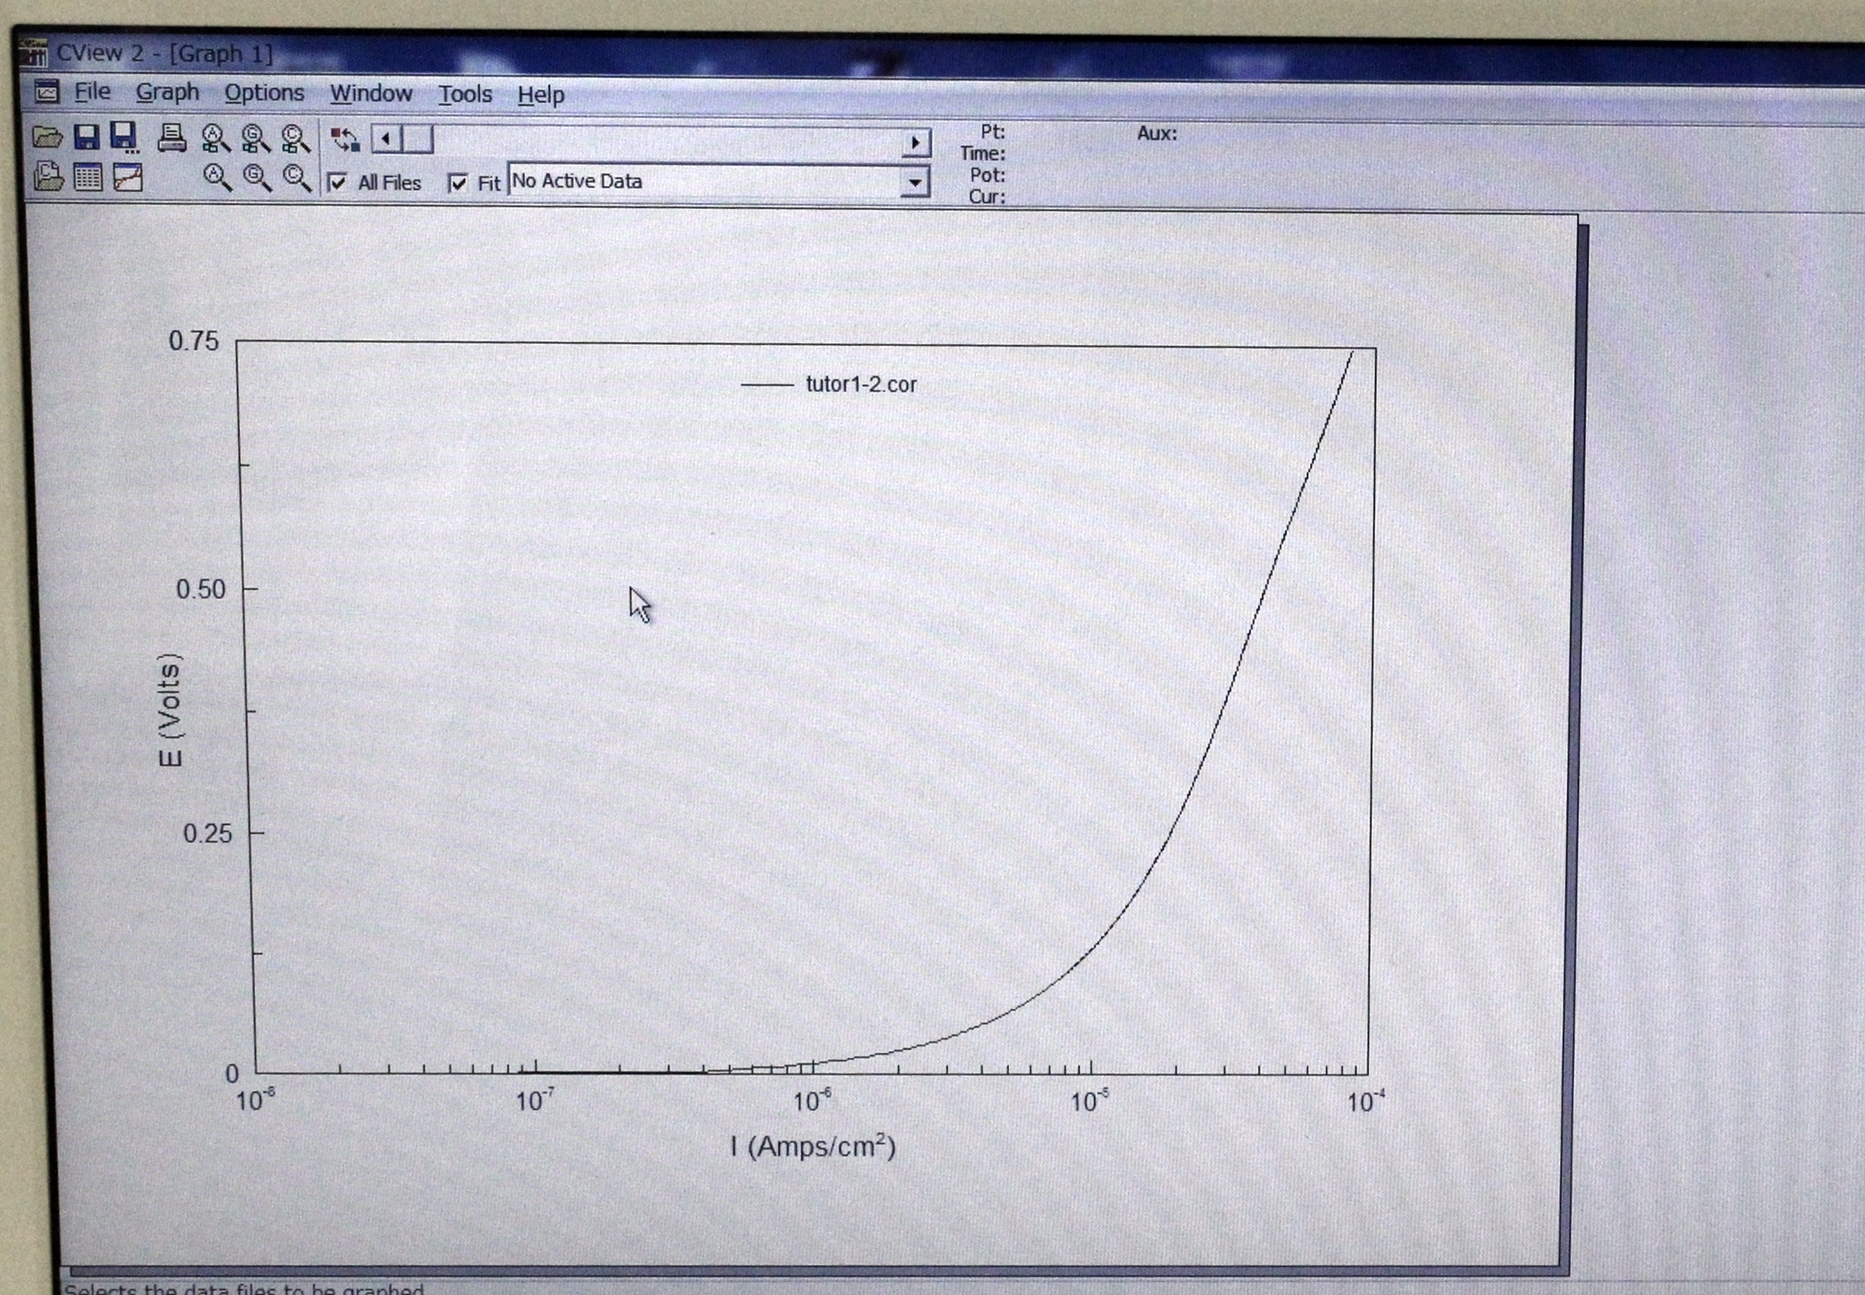
Task: Click the CView document menu icon
Action: click(47, 92)
